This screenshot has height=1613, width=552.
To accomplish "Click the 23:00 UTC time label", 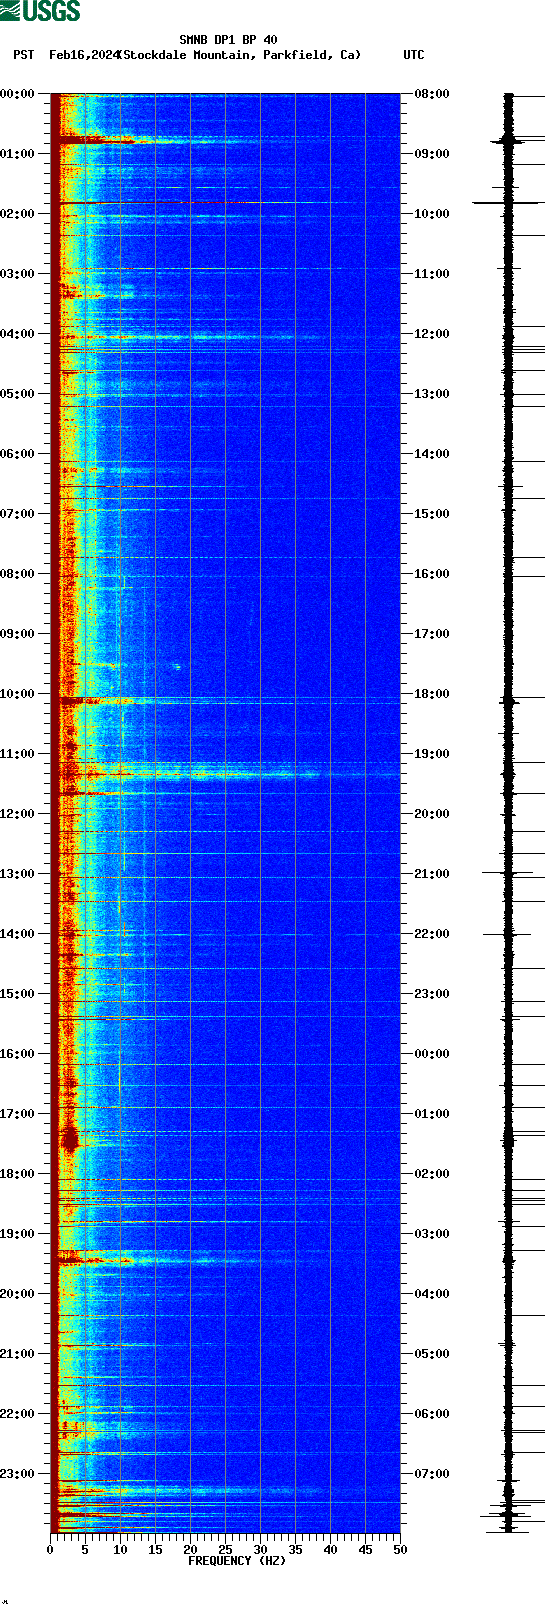I will coord(432,994).
